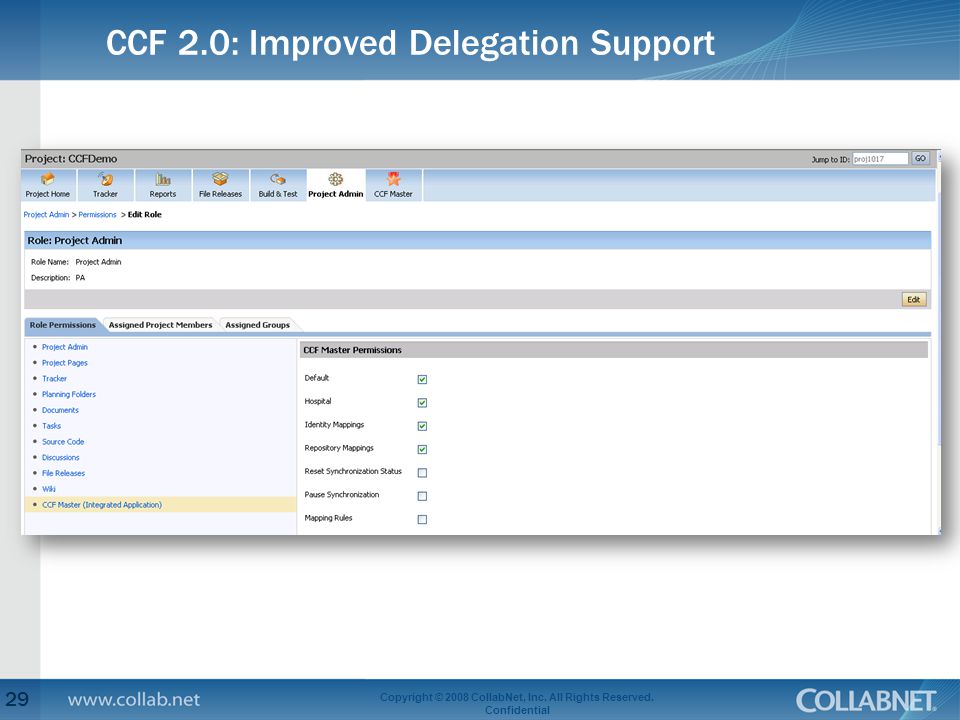Click the 'CCF Master Permissions' header
The height and width of the screenshot is (720, 960).
click(x=353, y=350)
